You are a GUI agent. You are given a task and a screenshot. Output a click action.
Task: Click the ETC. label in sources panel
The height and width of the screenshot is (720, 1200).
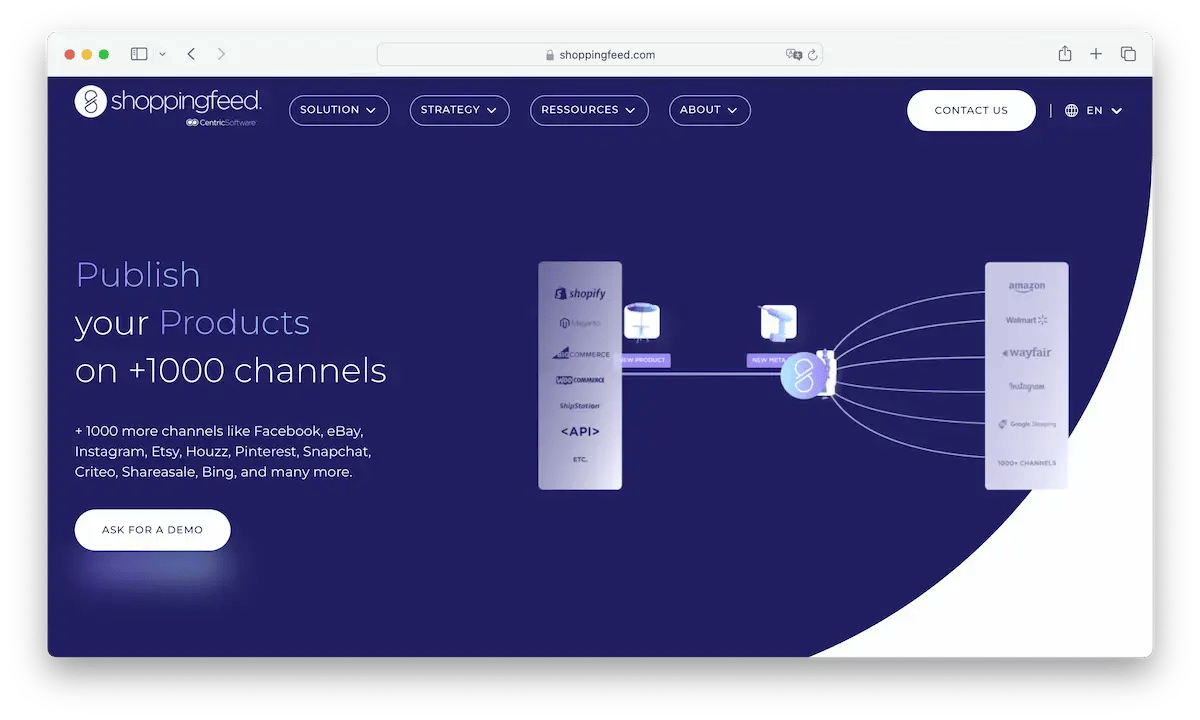point(580,459)
